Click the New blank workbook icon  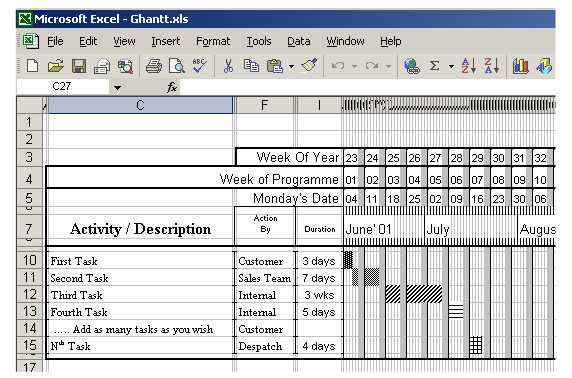coord(32,66)
